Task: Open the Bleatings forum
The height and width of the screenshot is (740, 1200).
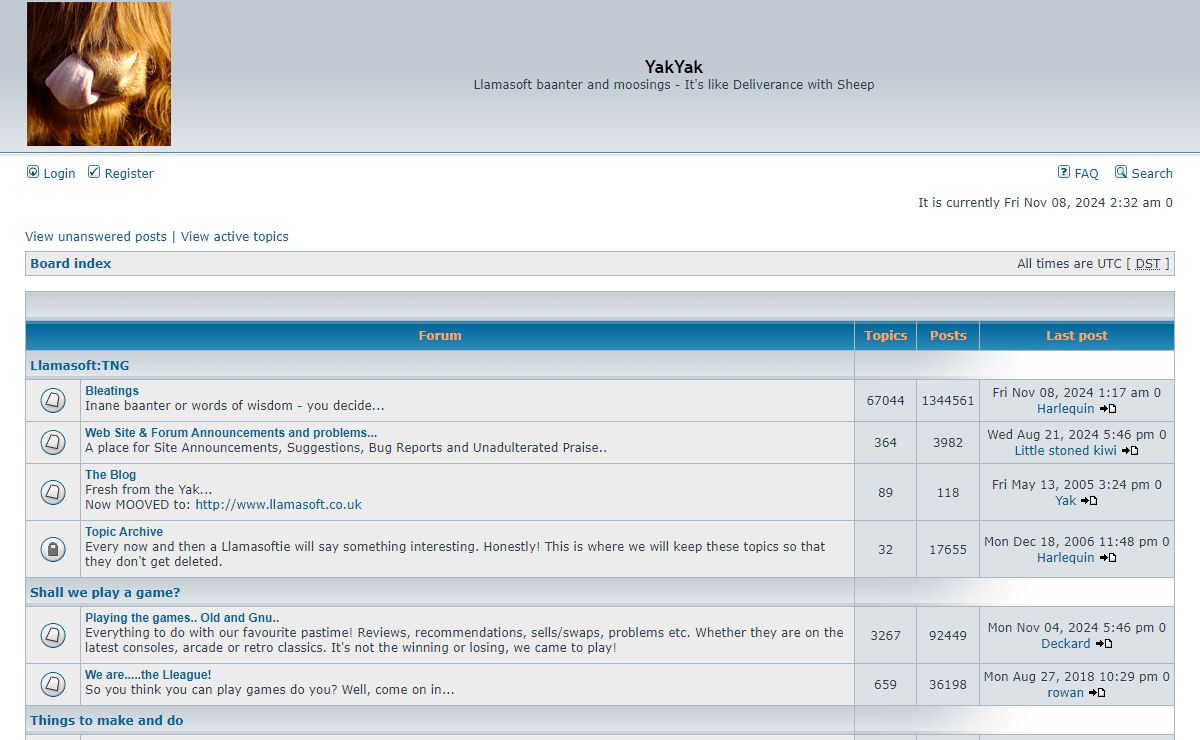Action: 112,391
